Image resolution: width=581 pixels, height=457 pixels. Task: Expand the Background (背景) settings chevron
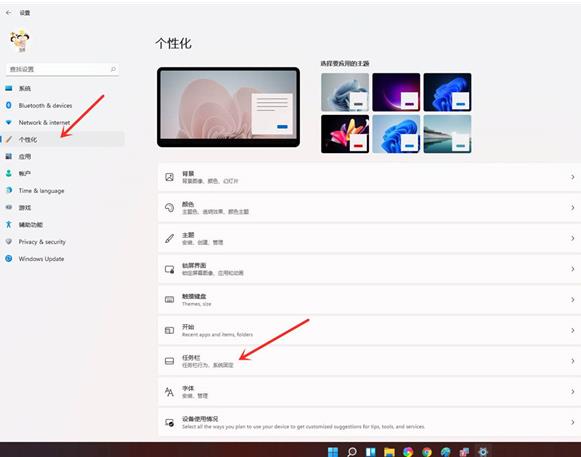point(572,177)
